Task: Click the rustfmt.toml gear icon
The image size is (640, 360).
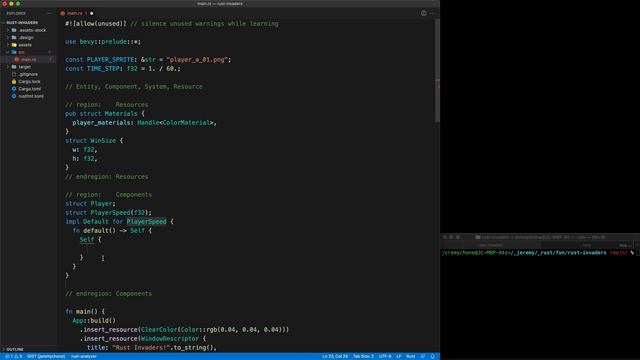Action: point(14,96)
